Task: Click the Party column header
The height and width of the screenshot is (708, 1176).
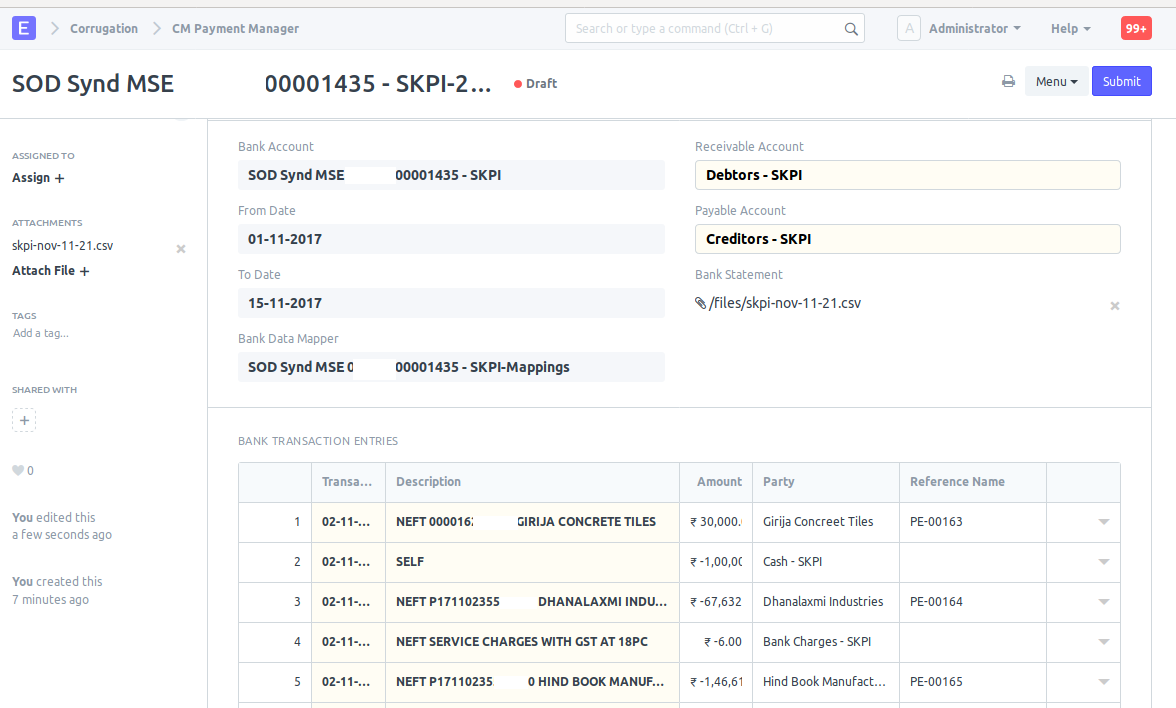Action: [826, 482]
